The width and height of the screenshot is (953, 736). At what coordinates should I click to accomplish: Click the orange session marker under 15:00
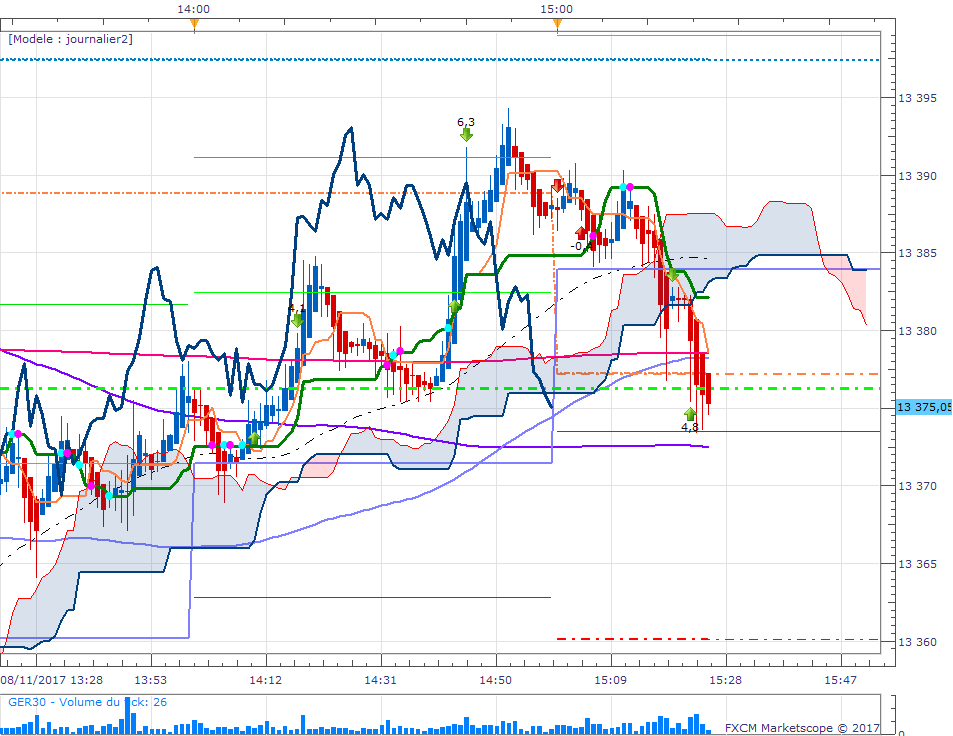point(557,24)
